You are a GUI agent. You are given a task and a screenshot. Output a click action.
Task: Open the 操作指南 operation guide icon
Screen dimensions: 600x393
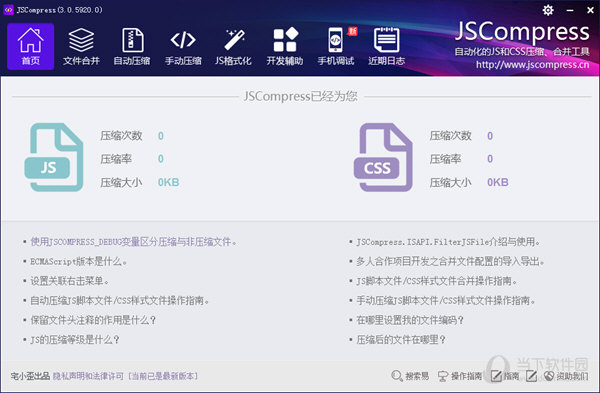pos(443,376)
